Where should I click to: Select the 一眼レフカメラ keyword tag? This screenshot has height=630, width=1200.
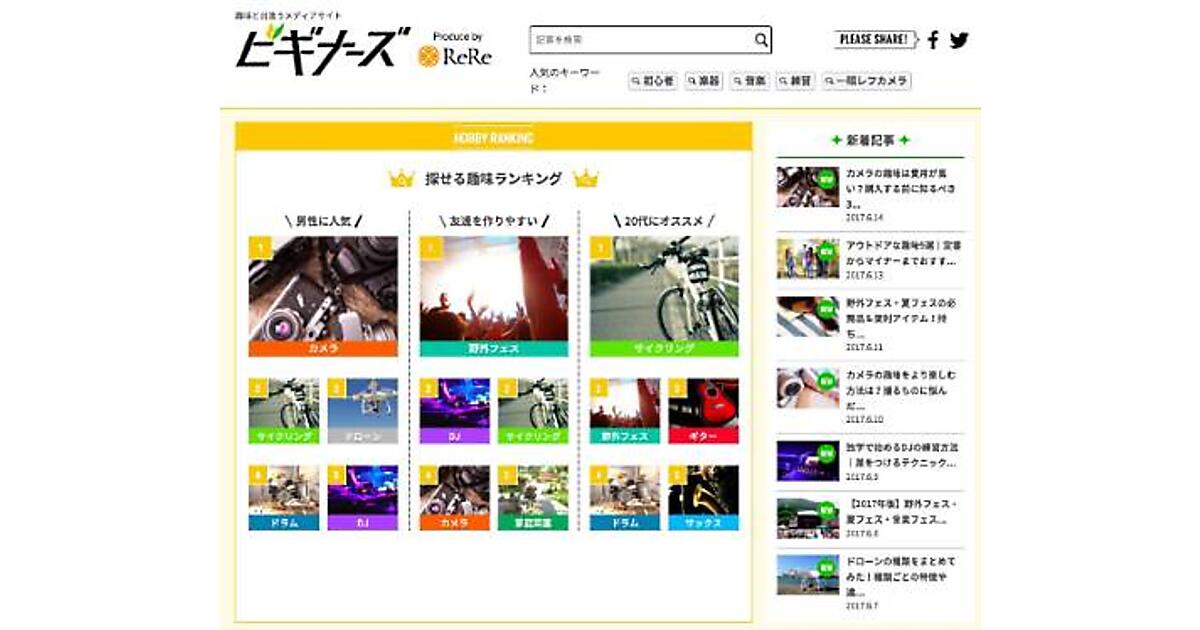pyautogui.click(x=866, y=80)
